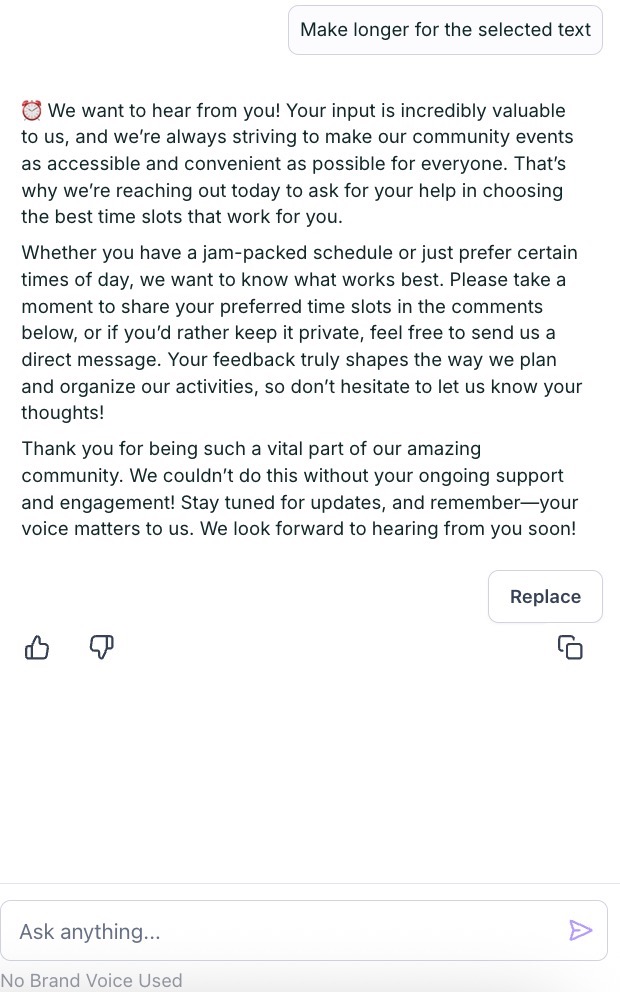Replace selected text with the generated version
Screen dimensions: 620x992
pos(545,597)
